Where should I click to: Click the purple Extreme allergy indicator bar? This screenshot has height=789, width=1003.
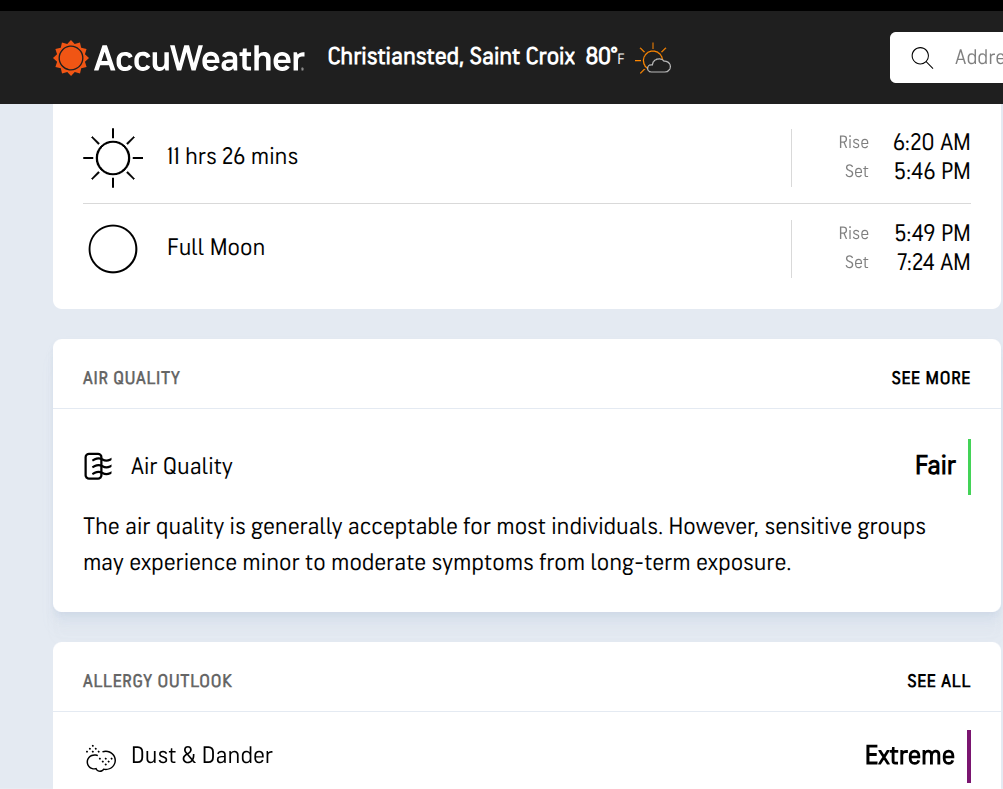[x=969, y=756]
